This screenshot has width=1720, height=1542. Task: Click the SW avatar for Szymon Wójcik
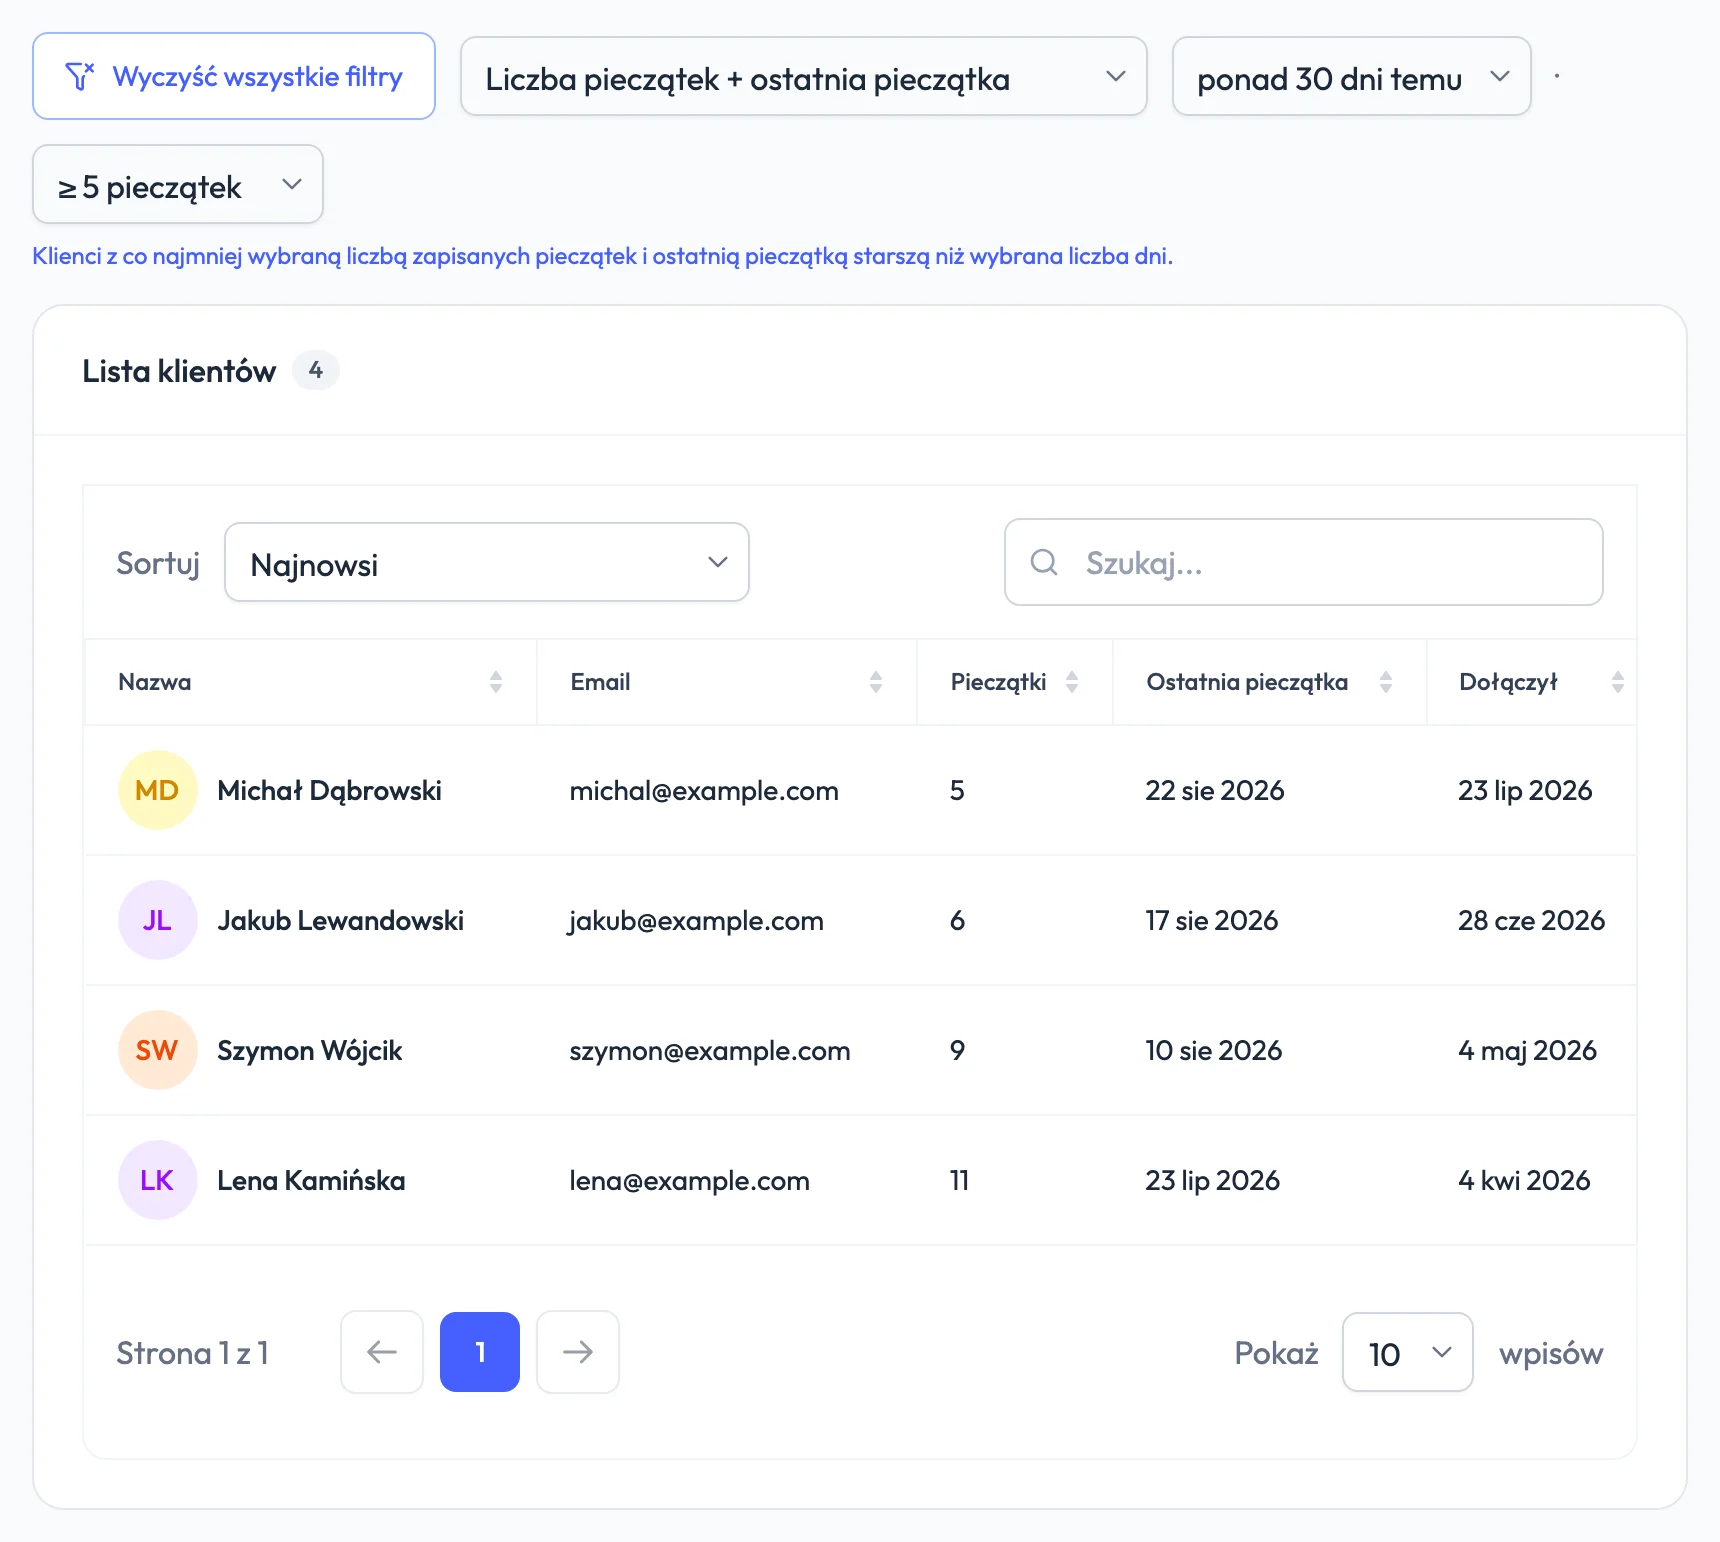(158, 1050)
